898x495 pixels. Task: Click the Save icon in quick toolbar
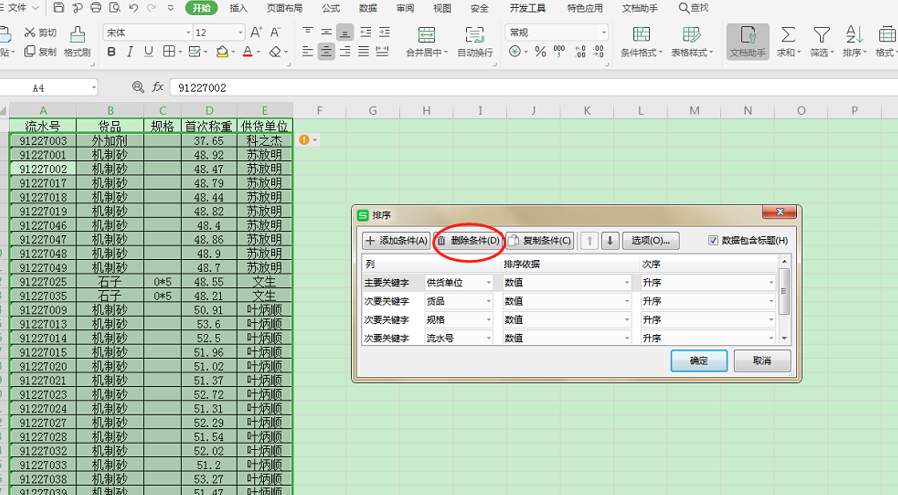click(x=58, y=7)
